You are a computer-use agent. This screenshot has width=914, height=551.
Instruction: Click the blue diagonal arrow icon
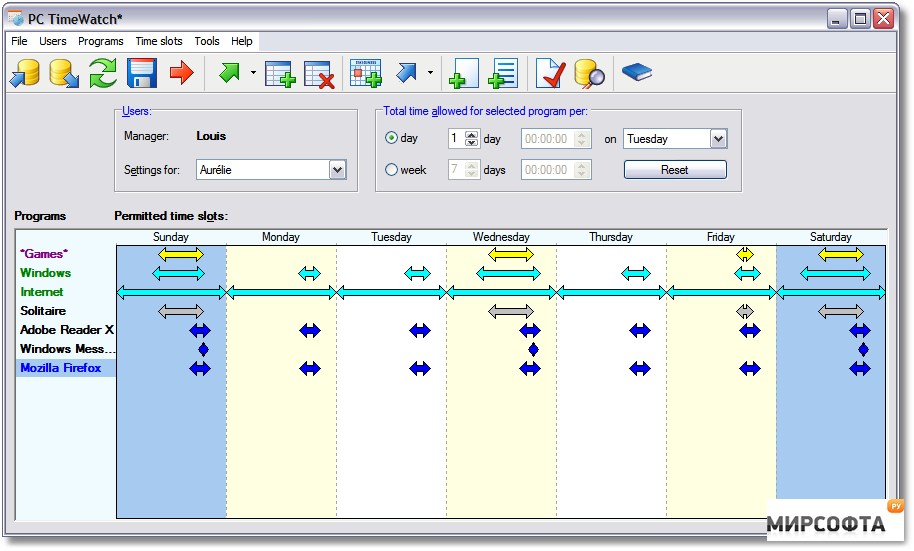[x=406, y=73]
